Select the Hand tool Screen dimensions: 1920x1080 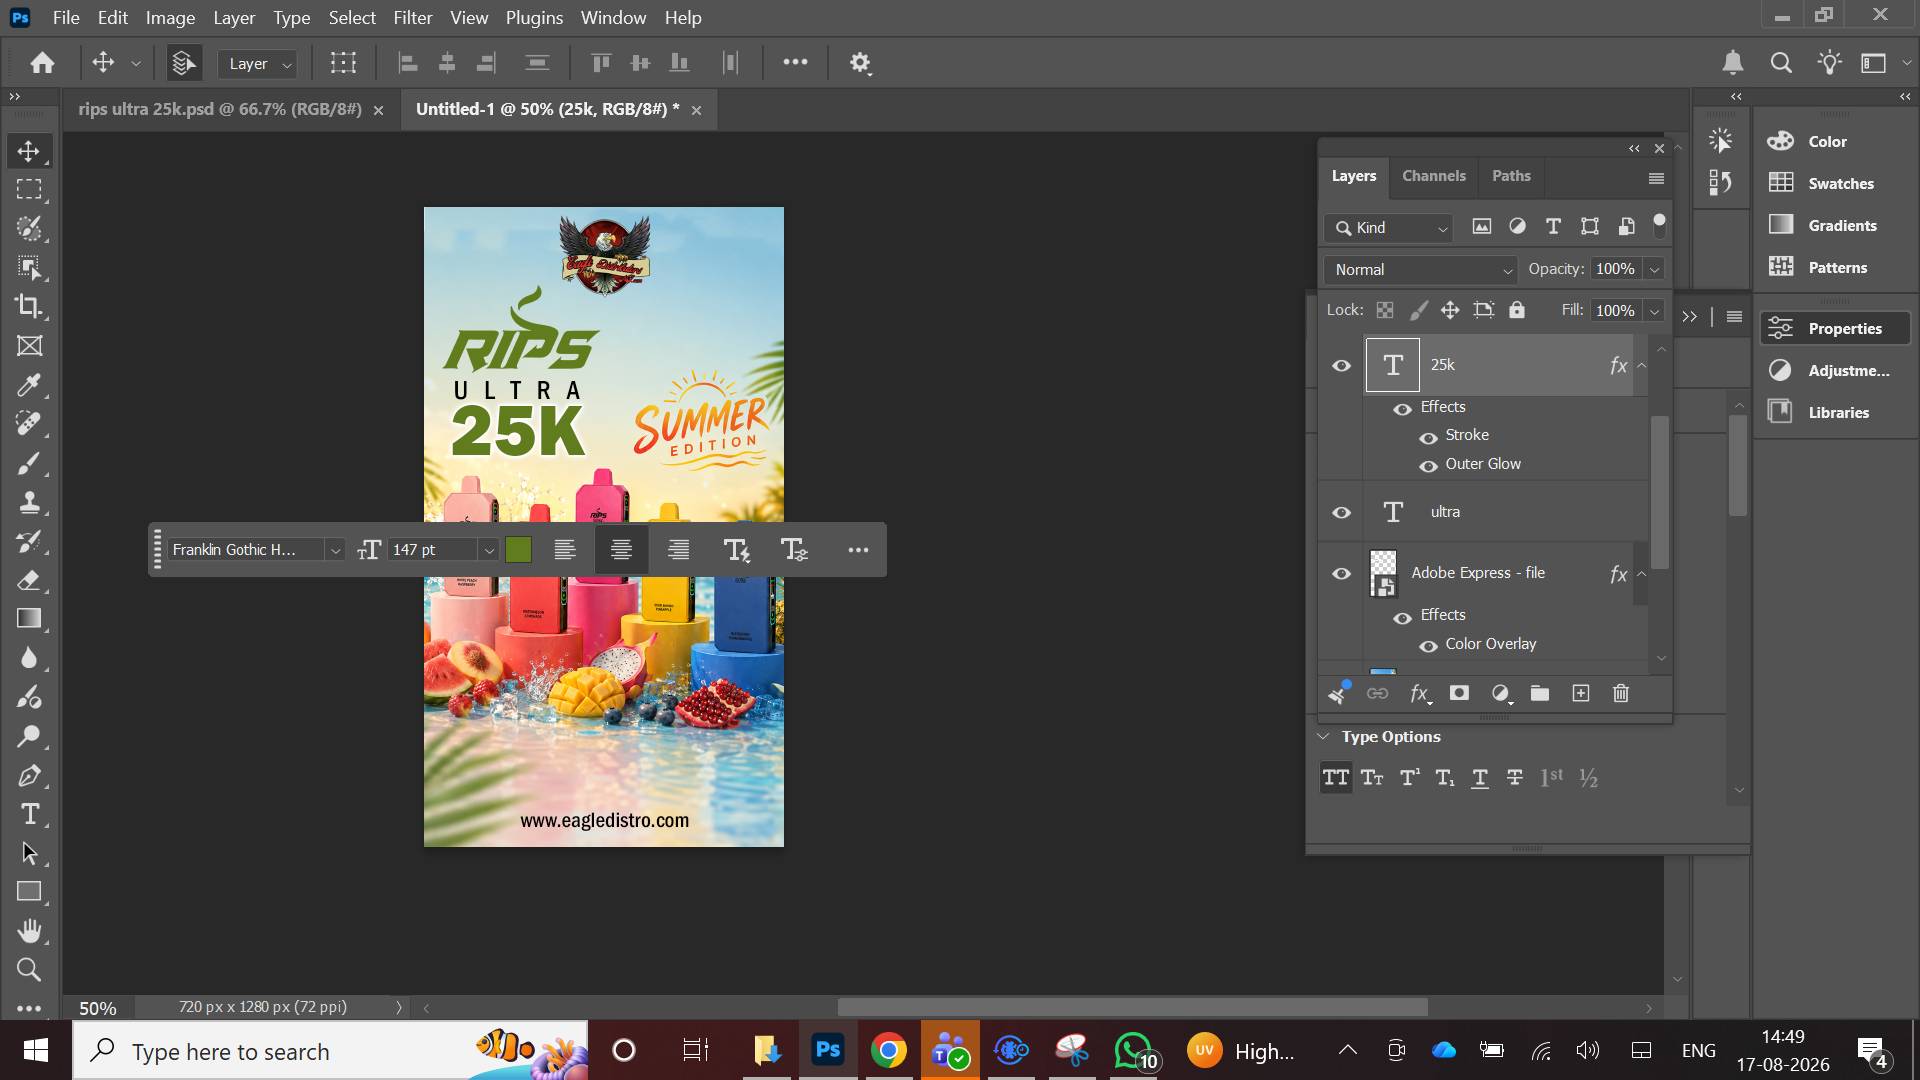pyautogui.click(x=29, y=931)
